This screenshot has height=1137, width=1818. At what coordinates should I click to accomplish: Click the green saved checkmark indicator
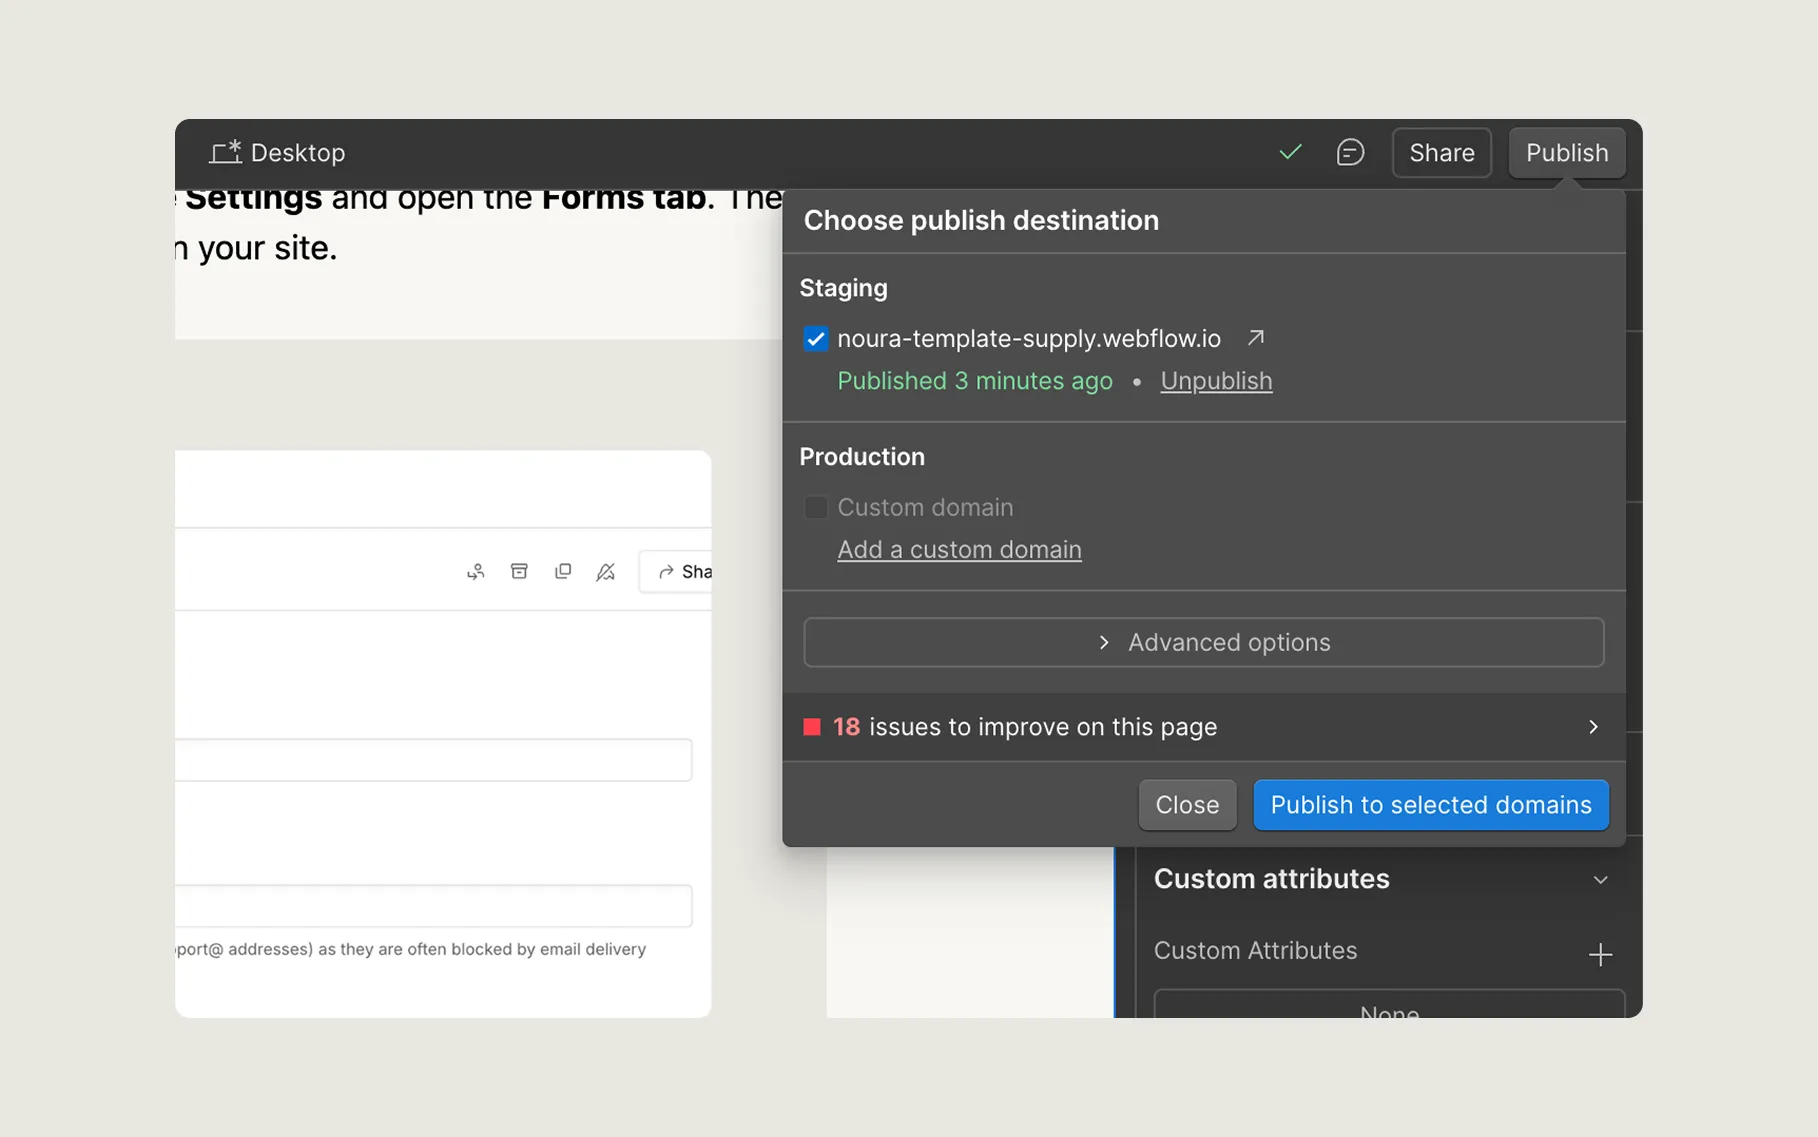pos(1290,152)
